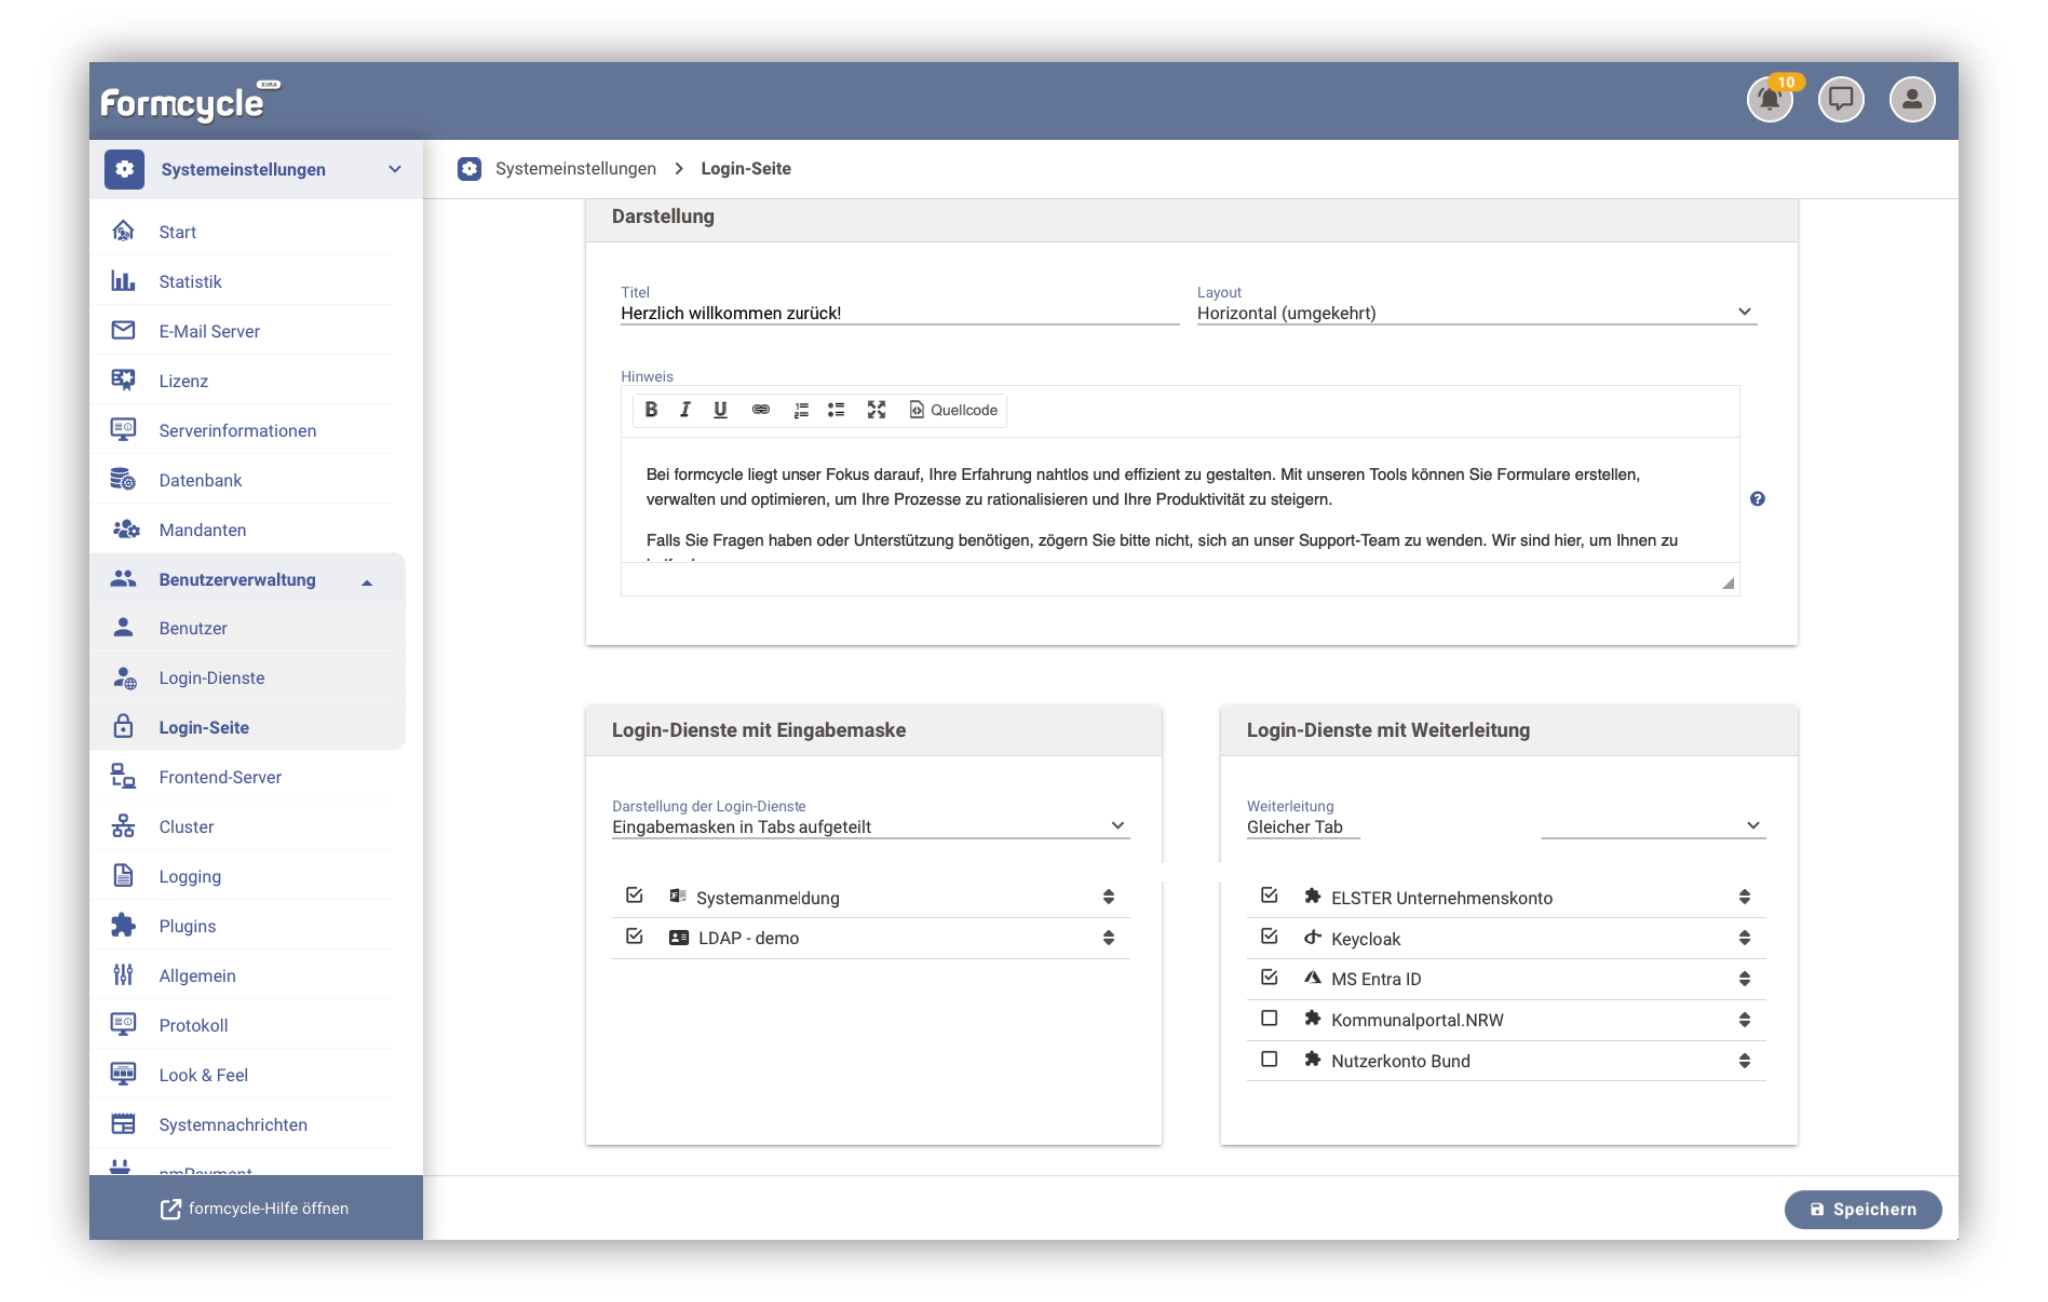The height and width of the screenshot is (1302, 2048).
Task: Click into the Titel input field
Action: click(899, 313)
